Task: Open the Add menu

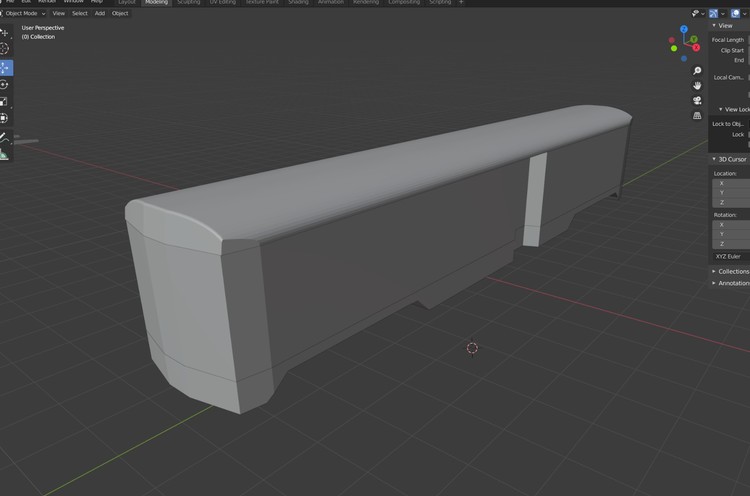Action: [99, 13]
